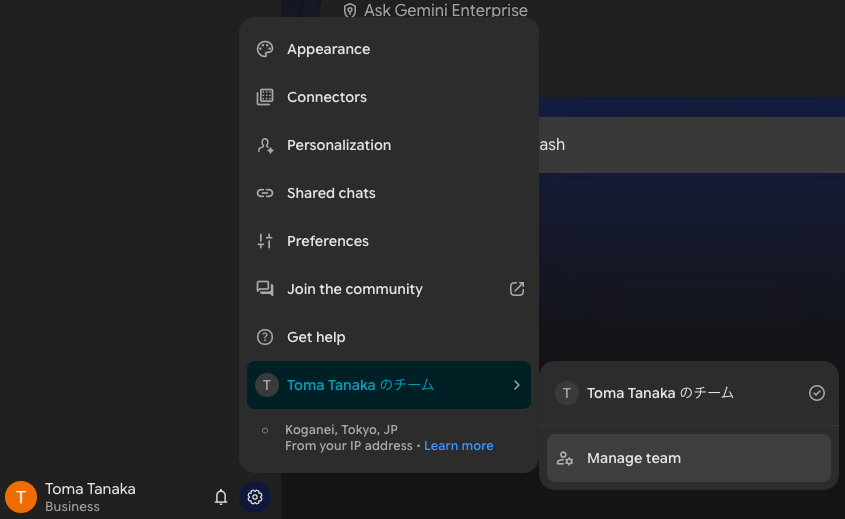The width and height of the screenshot is (845, 519).
Task: Open the Learn more link
Action: [x=459, y=446]
